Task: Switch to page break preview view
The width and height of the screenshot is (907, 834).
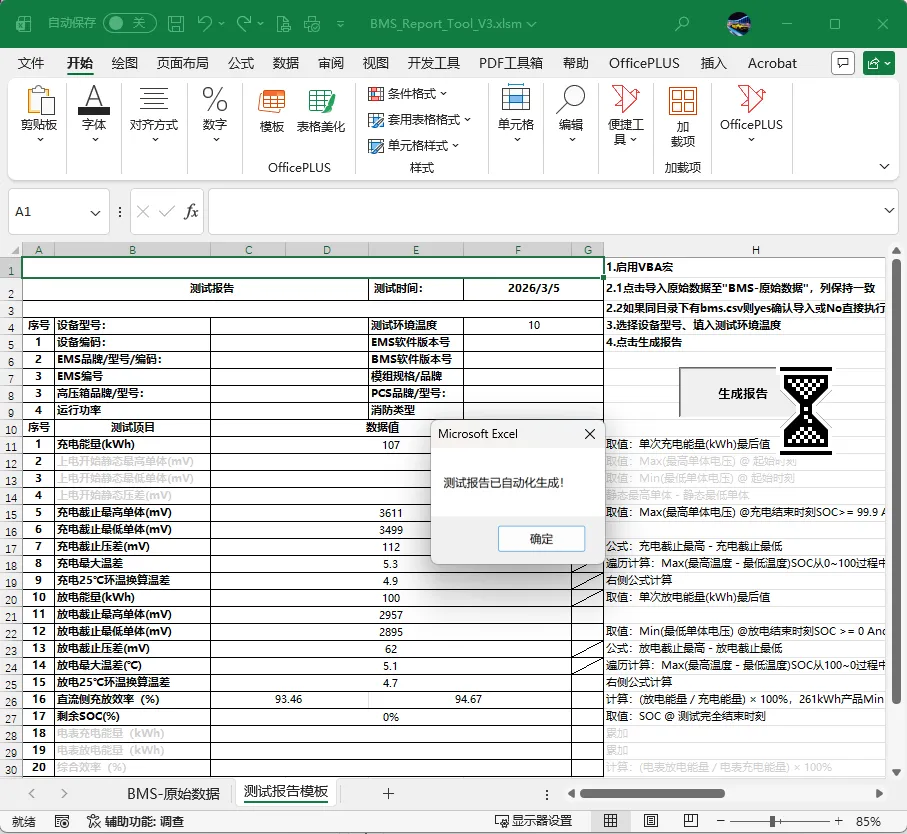Action: tap(691, 821)
